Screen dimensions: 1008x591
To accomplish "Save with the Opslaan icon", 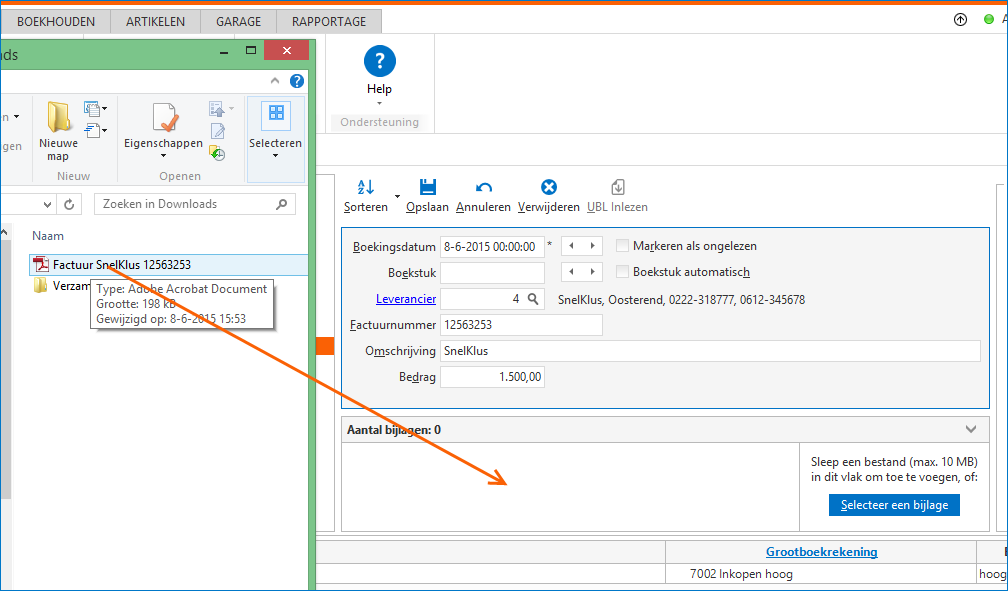I will [428, 187].
